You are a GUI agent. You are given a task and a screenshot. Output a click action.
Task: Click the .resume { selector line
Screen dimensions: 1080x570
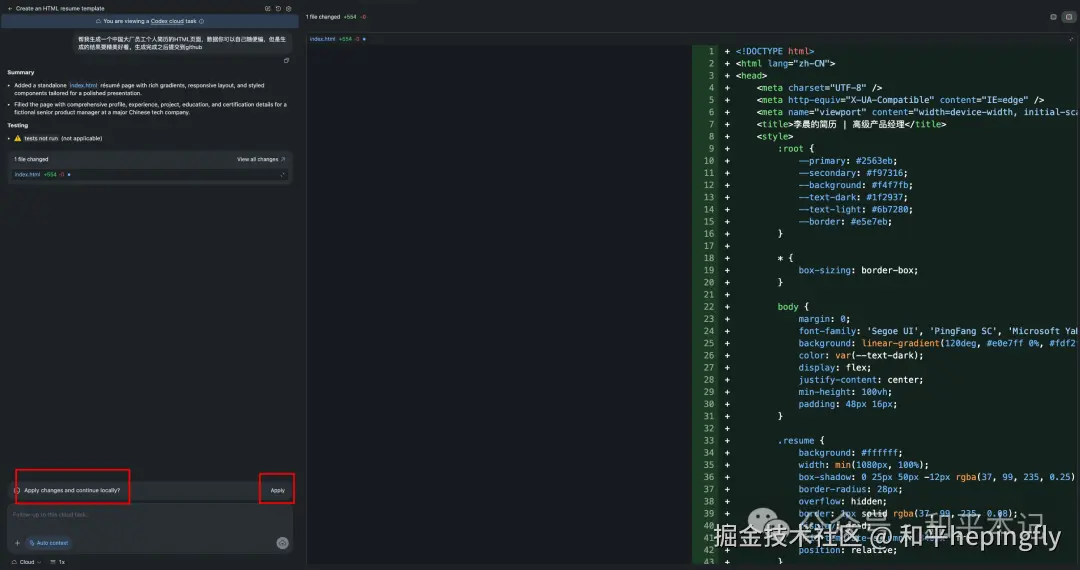pos(801,441)
